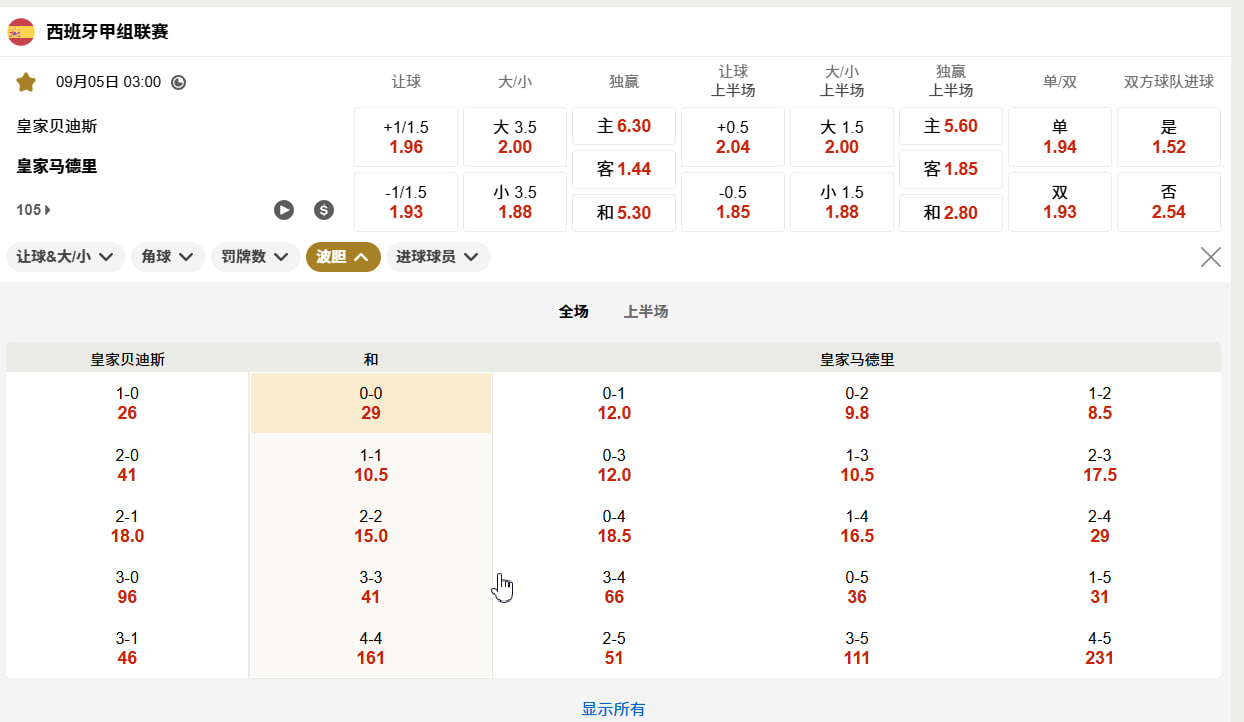Pick score 0-2 at 9.8
The image size is (1244, 722).
[857, 403]
